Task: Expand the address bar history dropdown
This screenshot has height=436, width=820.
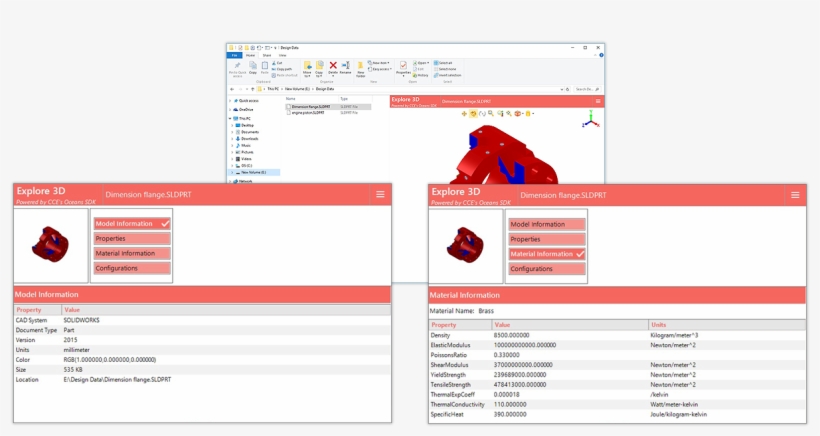Action: pyautogui.click(x=562, y=89)
